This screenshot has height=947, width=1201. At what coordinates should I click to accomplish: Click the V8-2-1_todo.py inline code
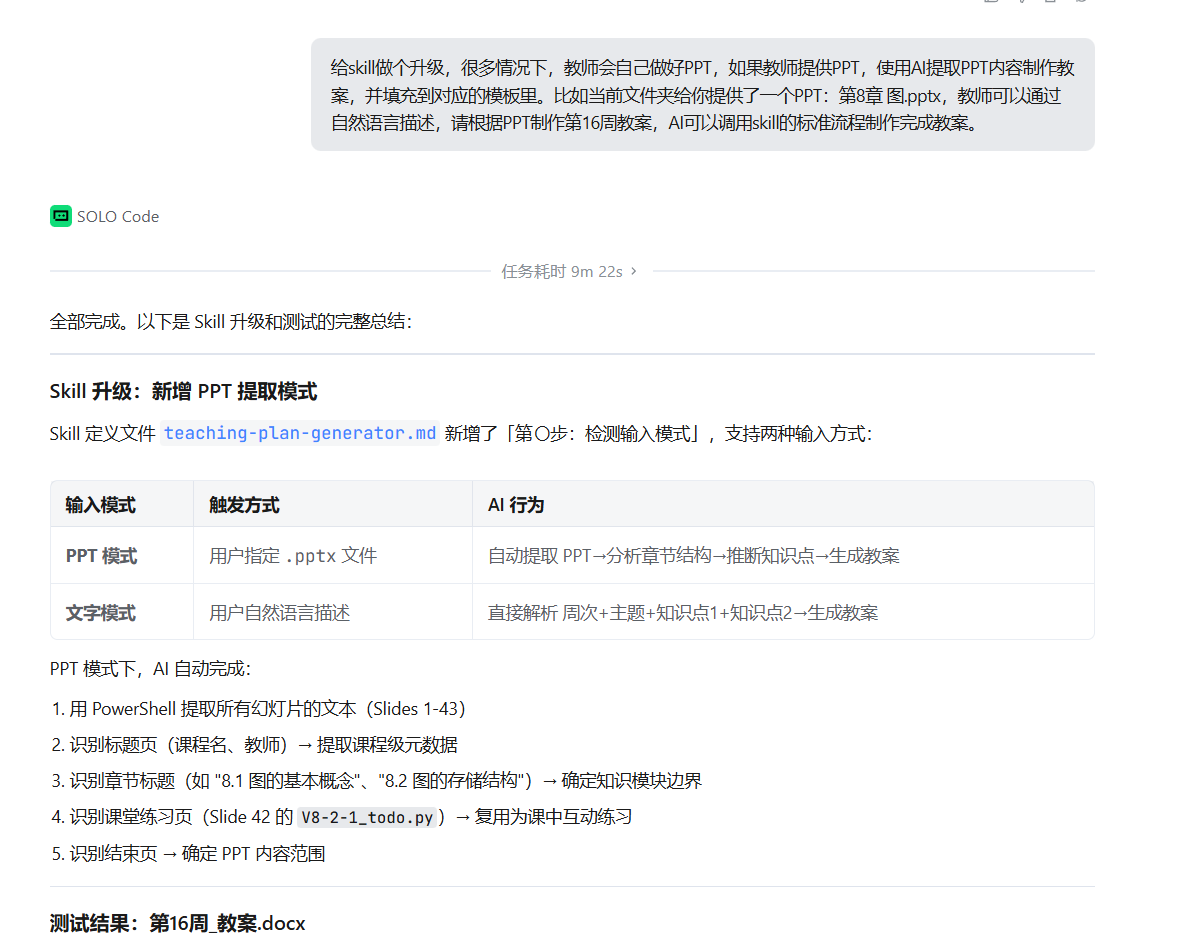pos(368,817)
